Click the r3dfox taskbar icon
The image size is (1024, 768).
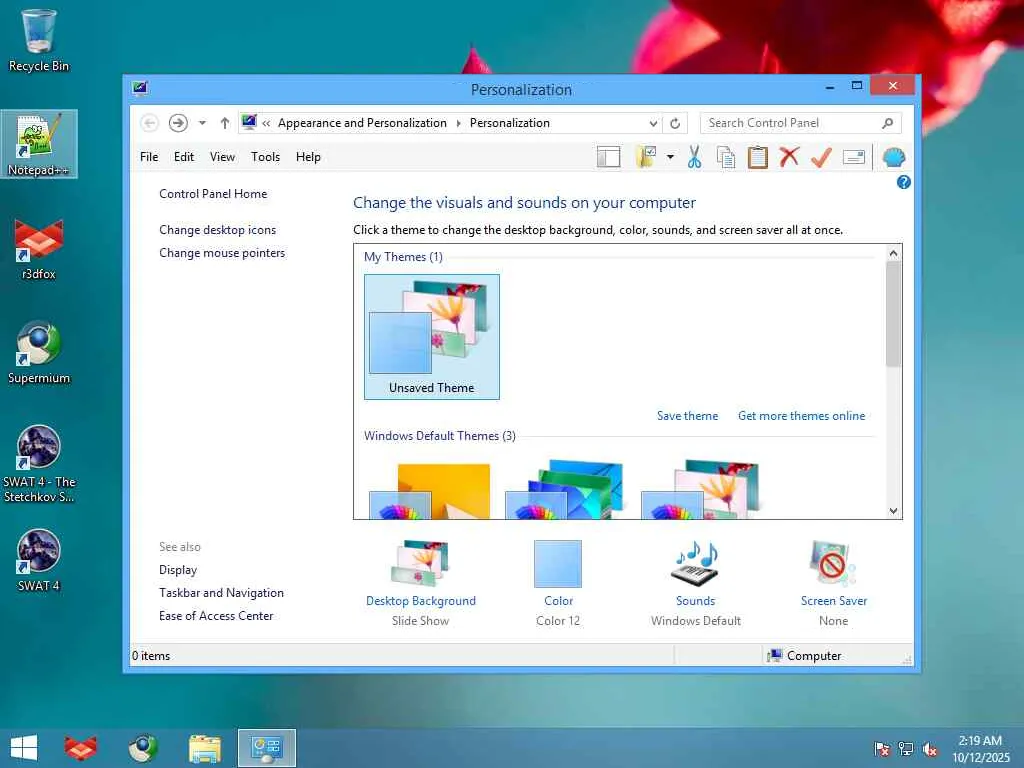pos(80,748)
